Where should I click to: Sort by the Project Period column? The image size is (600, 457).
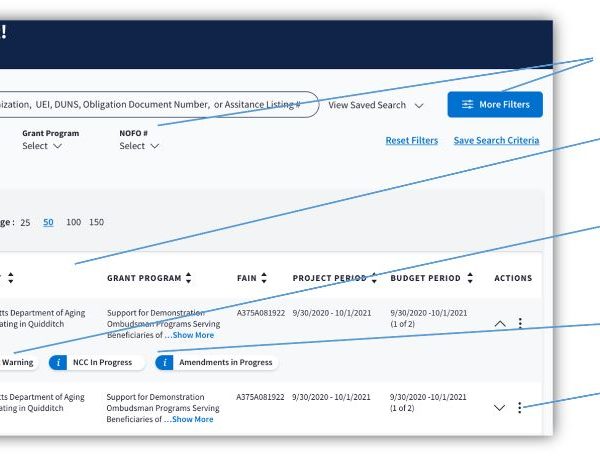373,278
